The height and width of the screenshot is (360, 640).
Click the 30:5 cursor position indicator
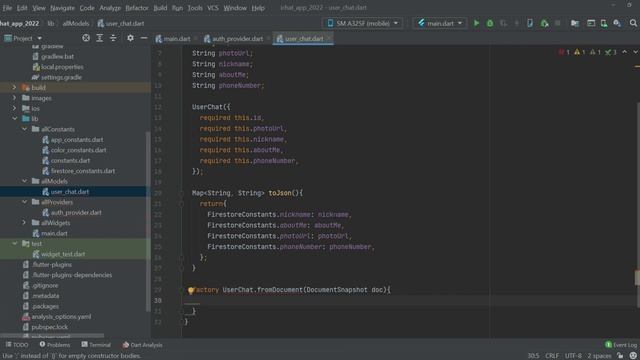pyautogui.click(x=533, y=356)
